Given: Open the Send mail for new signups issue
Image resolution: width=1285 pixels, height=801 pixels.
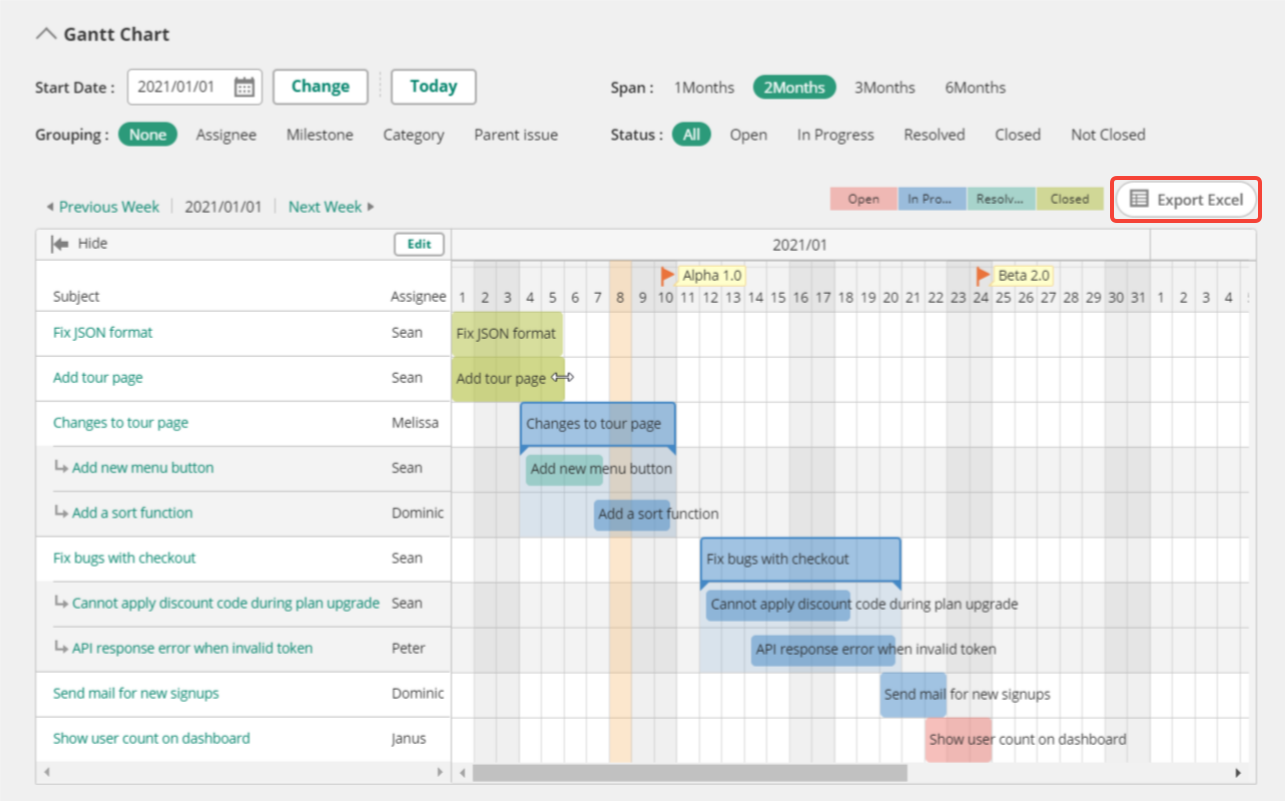Looking at the screenshot, I should (x=136, y=693).
